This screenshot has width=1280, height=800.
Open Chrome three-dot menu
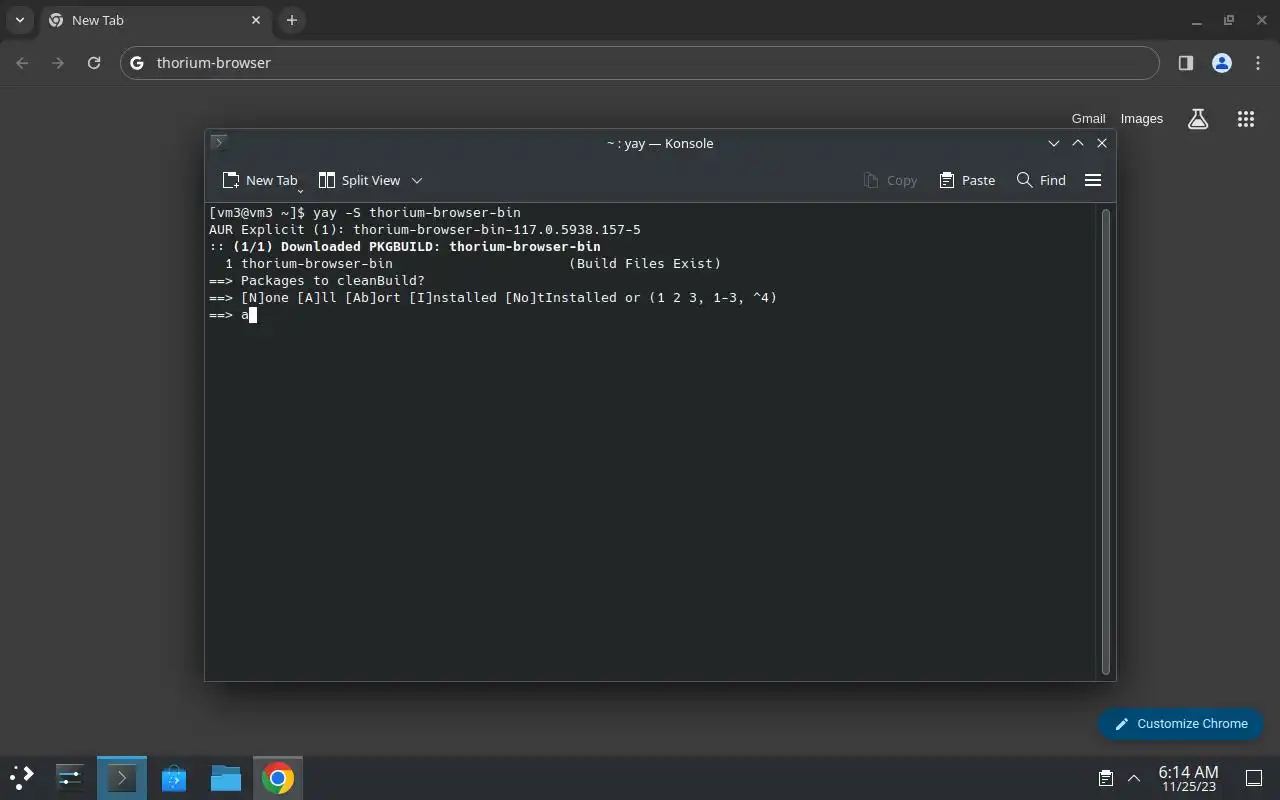[1257, 62]
